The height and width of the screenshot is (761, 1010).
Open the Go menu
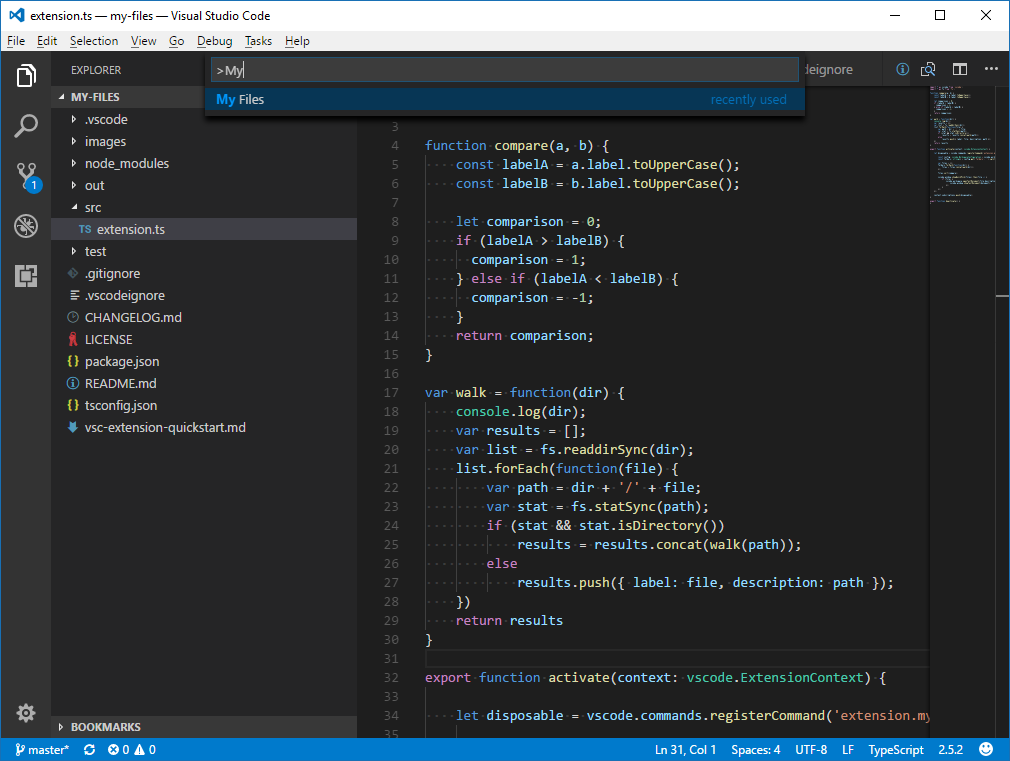coord(176,41)
